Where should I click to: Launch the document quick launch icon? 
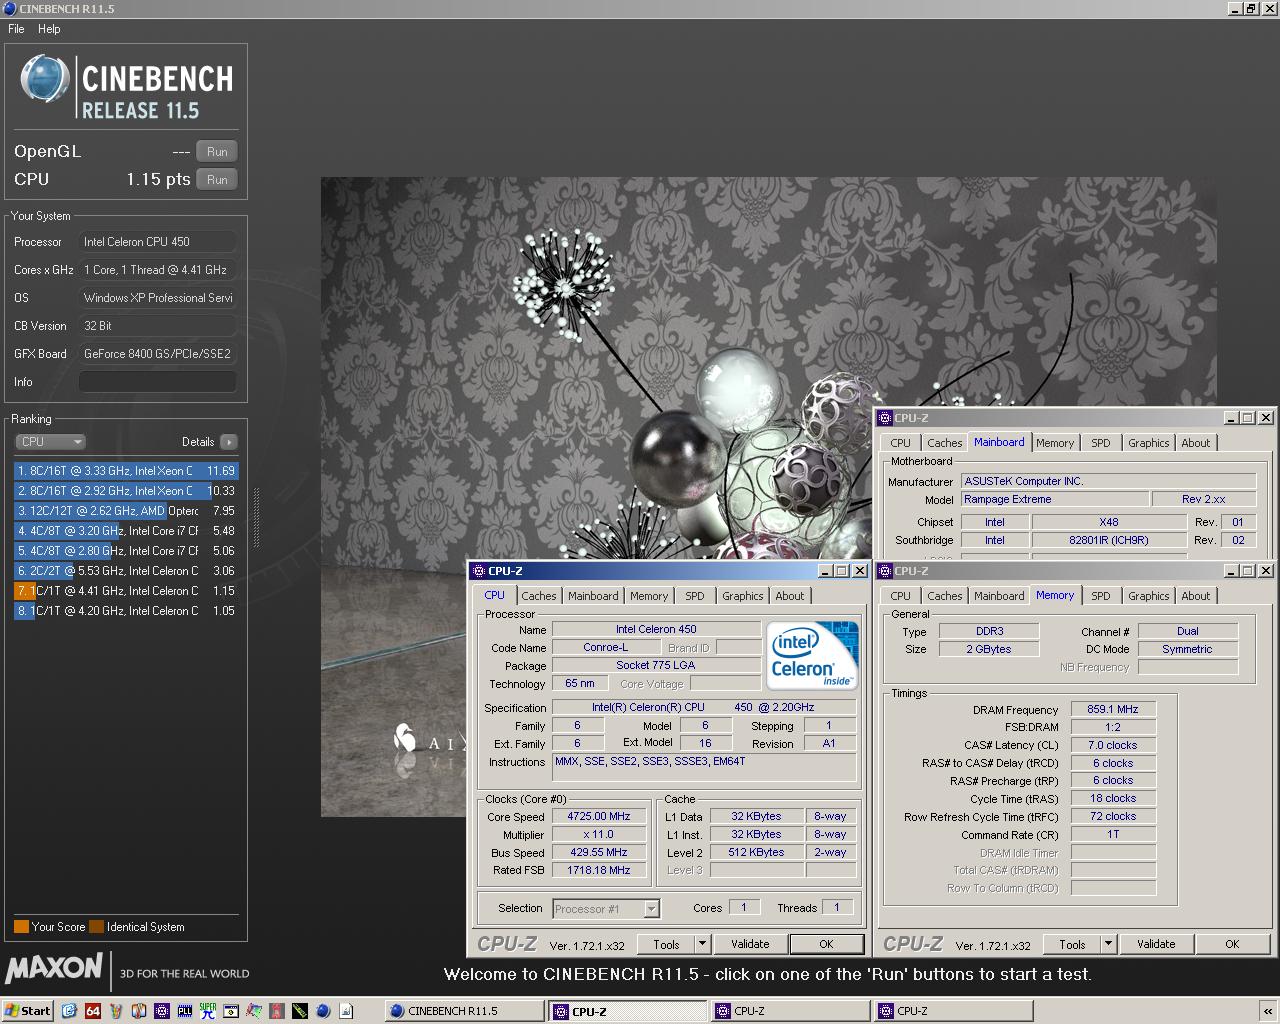(x=347, y=1011)
